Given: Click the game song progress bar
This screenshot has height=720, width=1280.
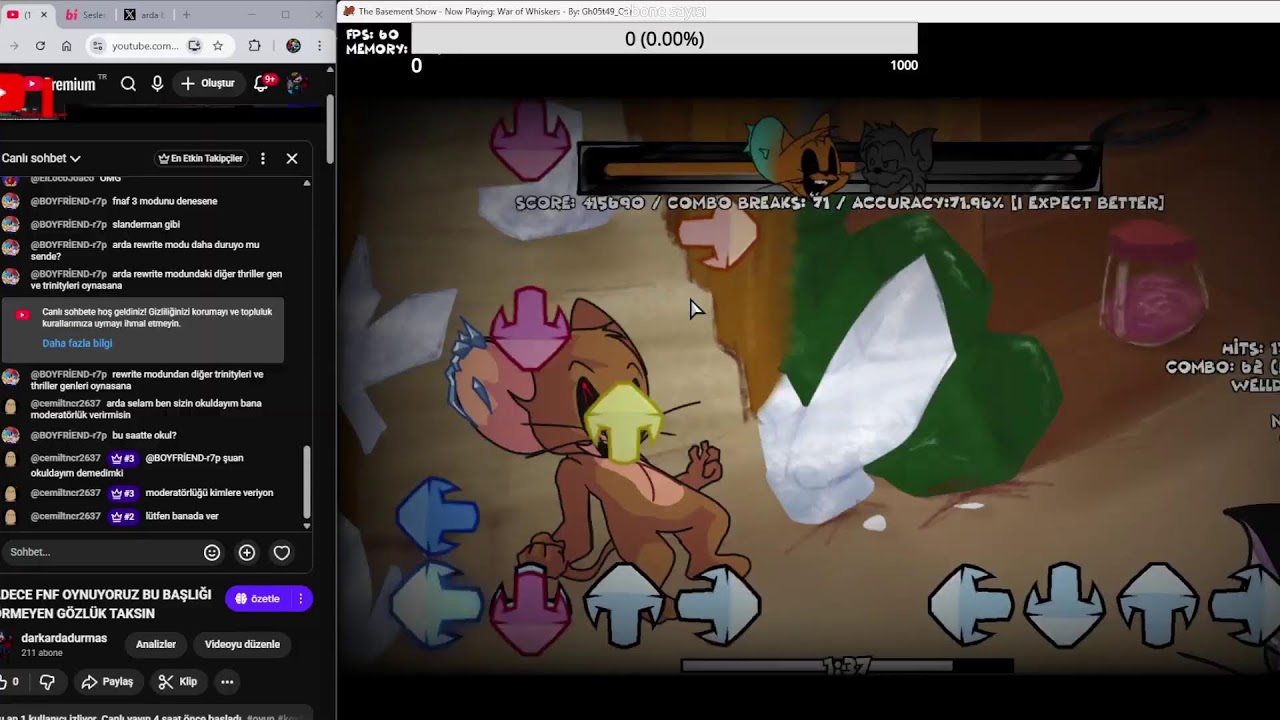Looking at the screenshot, I should coord(847,665).
